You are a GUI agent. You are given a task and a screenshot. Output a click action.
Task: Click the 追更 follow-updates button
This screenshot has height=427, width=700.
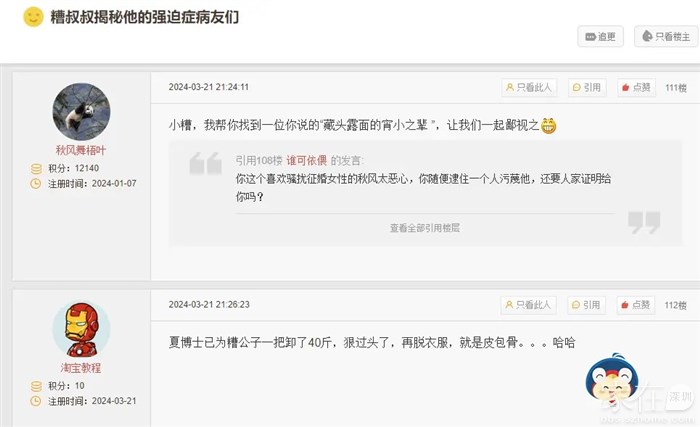(x=600, y=37)
